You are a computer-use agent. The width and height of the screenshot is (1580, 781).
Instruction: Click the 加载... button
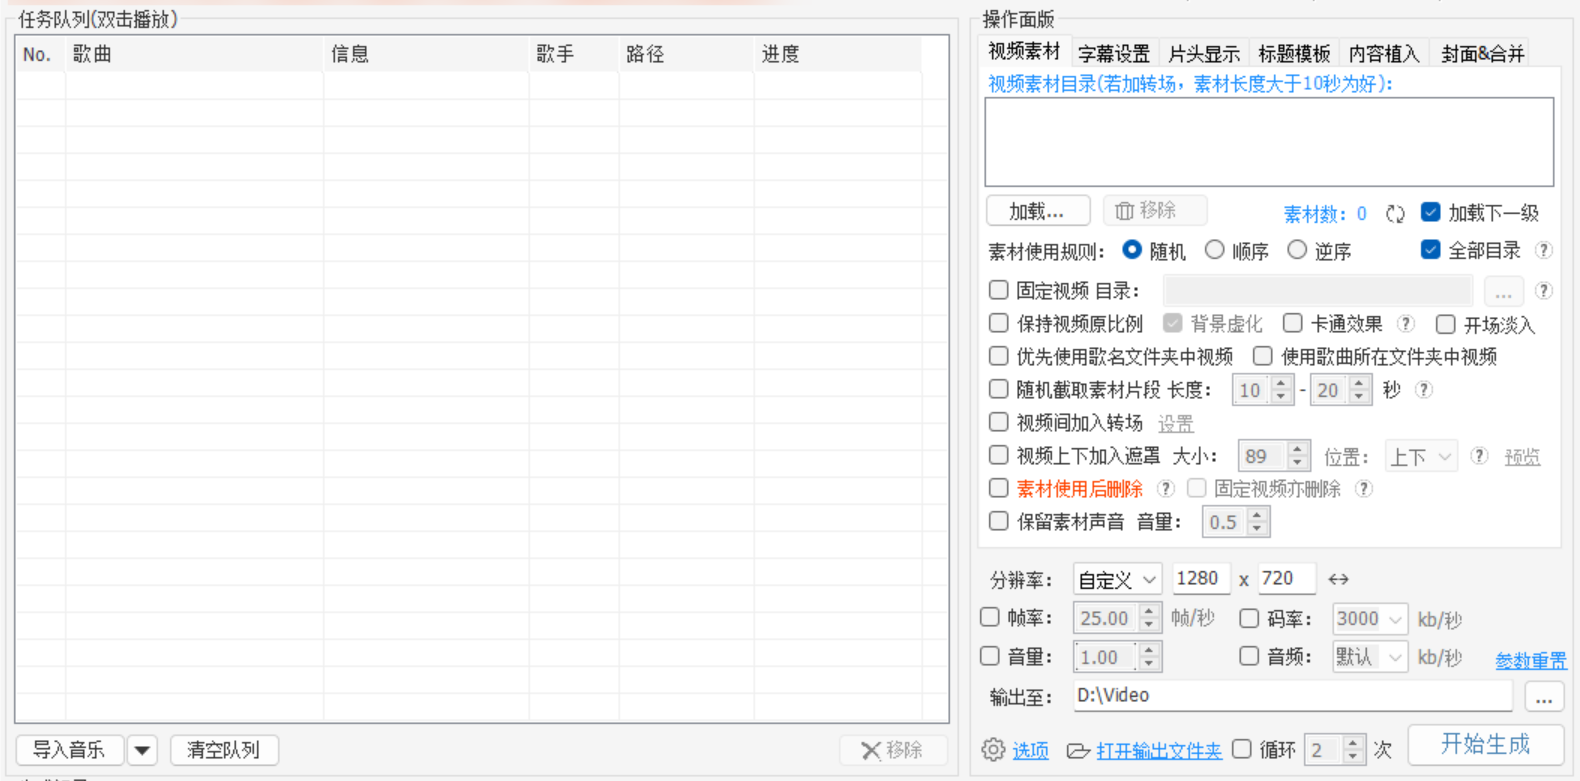[1038, 211]
